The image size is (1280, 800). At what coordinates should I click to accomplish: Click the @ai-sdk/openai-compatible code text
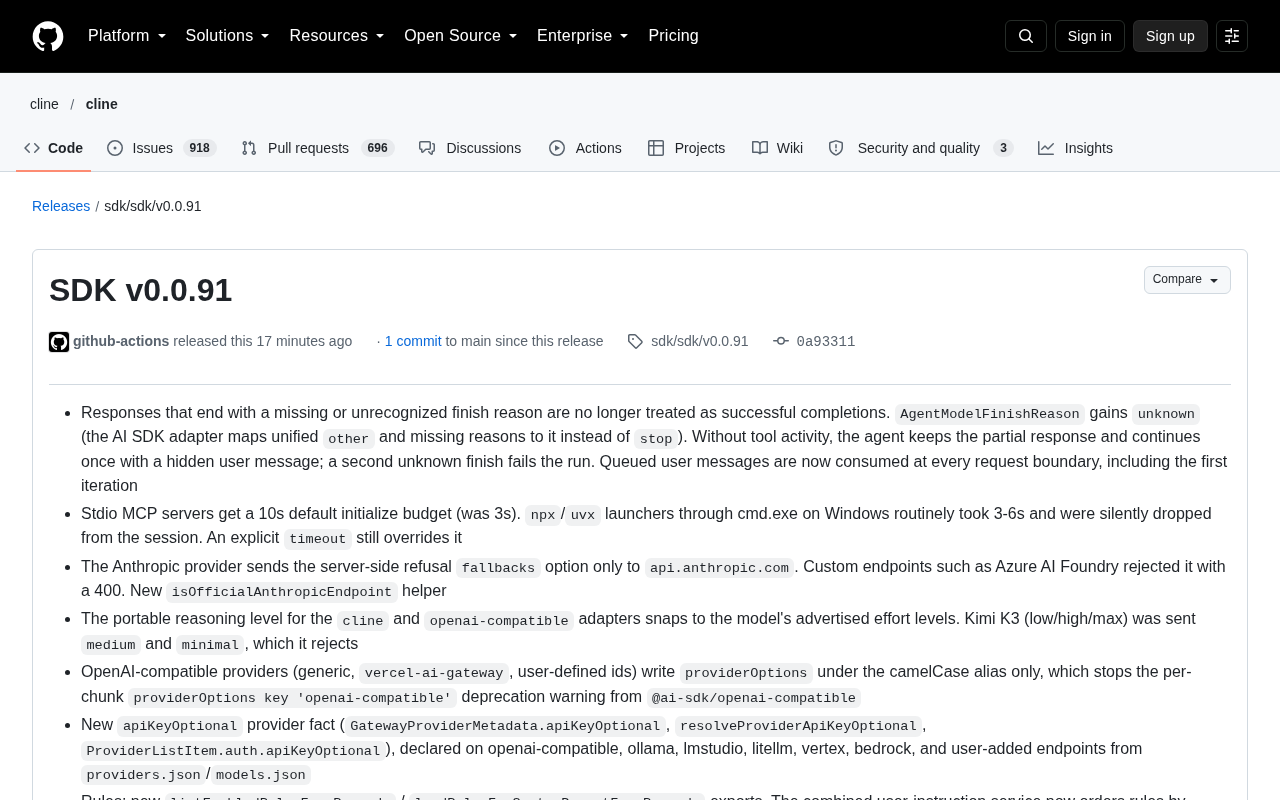tap(754, 698)
